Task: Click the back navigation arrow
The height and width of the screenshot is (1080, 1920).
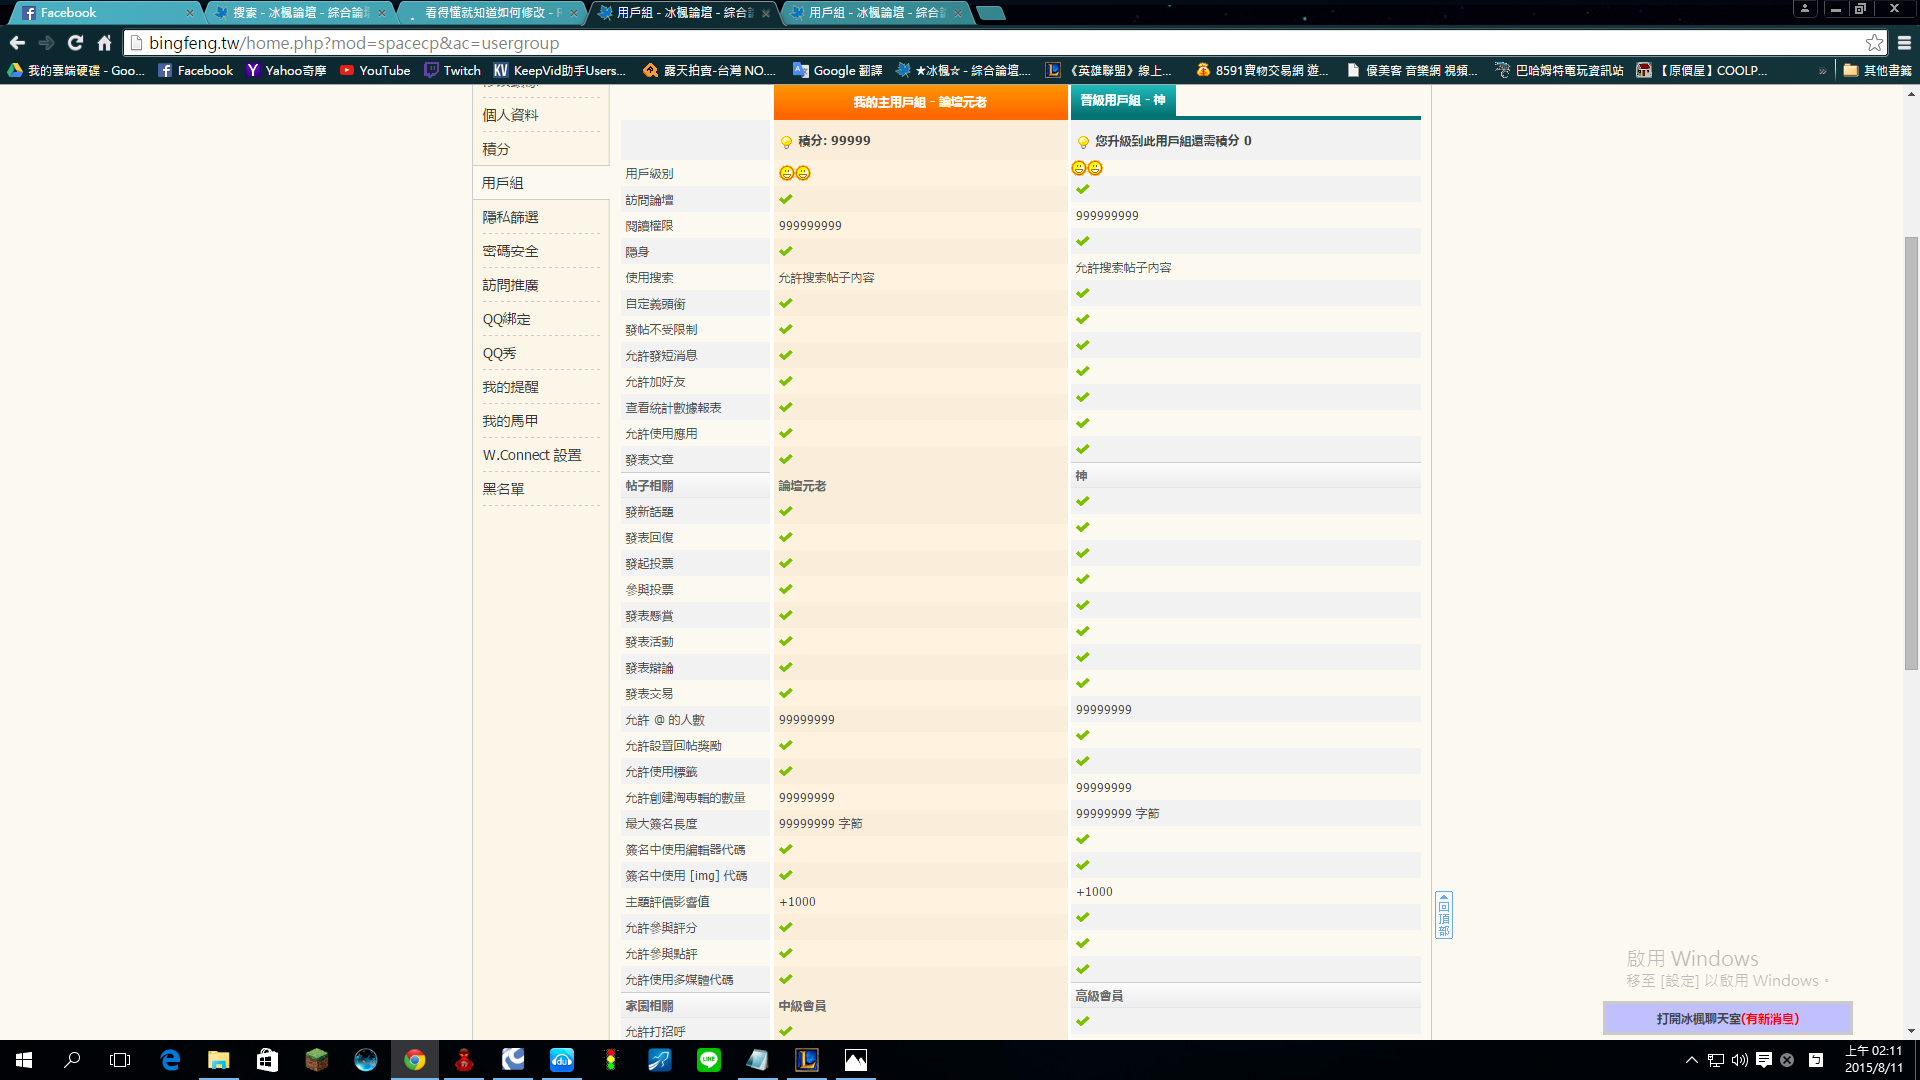Action: [17, 43]
